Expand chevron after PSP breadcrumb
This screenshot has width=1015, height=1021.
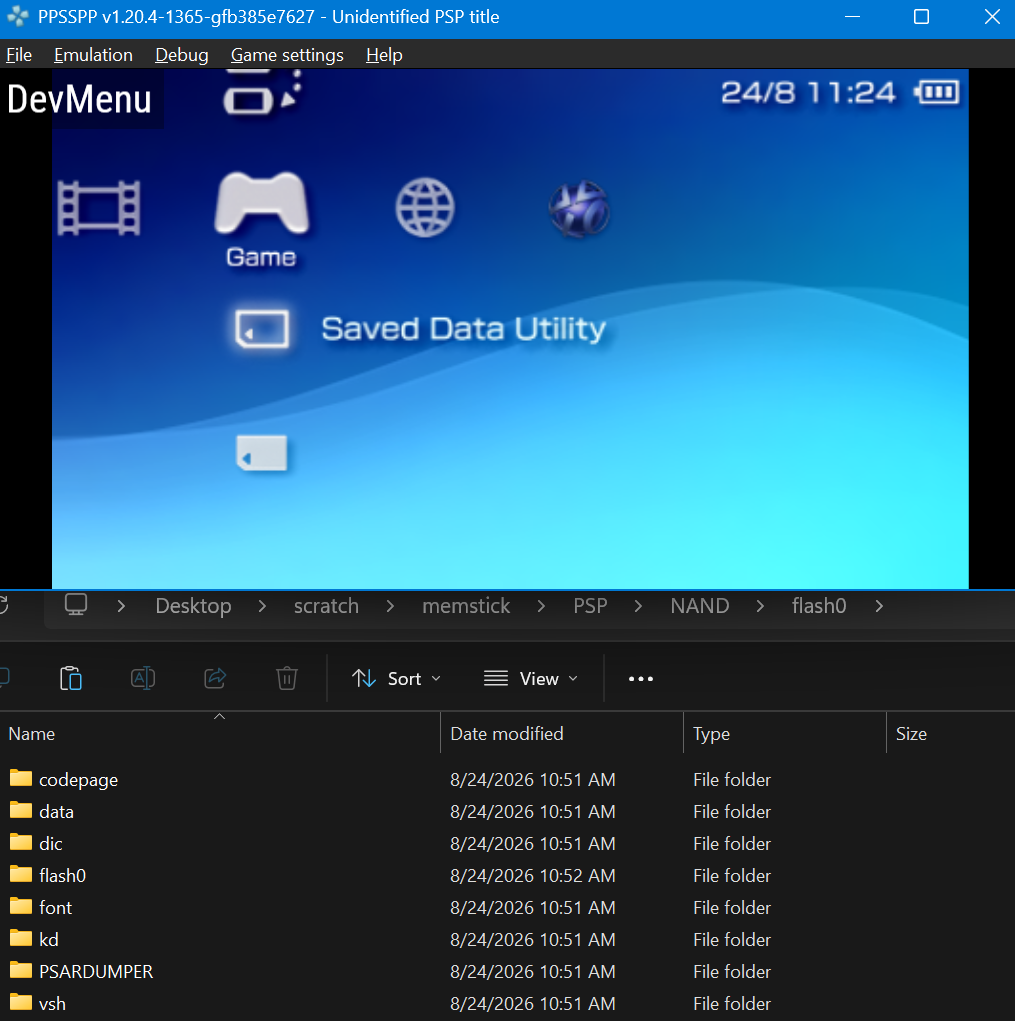coord(638,606)
